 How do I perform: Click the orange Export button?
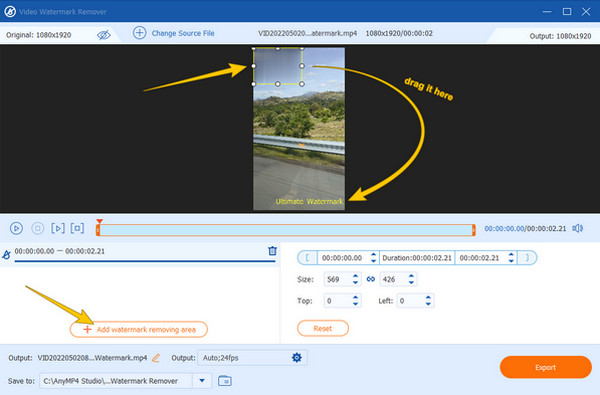546,367
